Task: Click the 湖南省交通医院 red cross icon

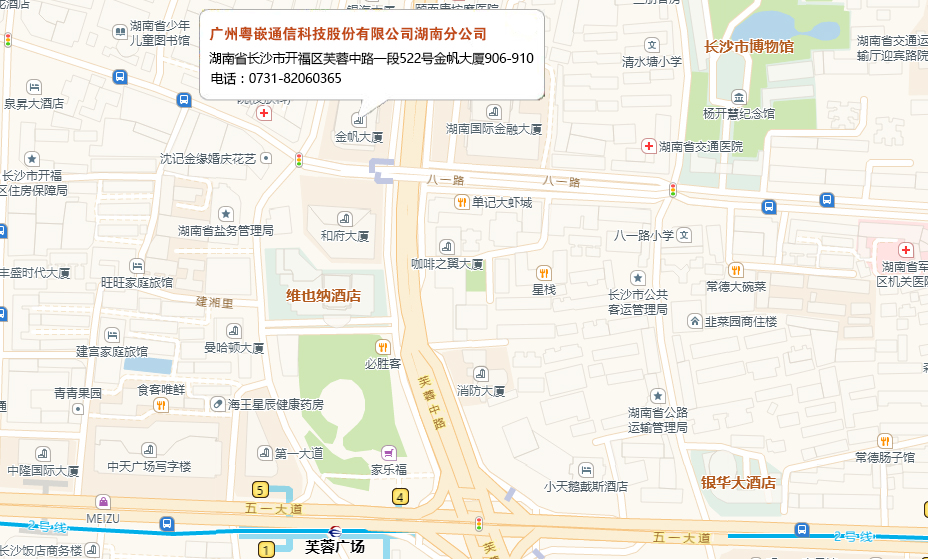Action: (649, 146)
